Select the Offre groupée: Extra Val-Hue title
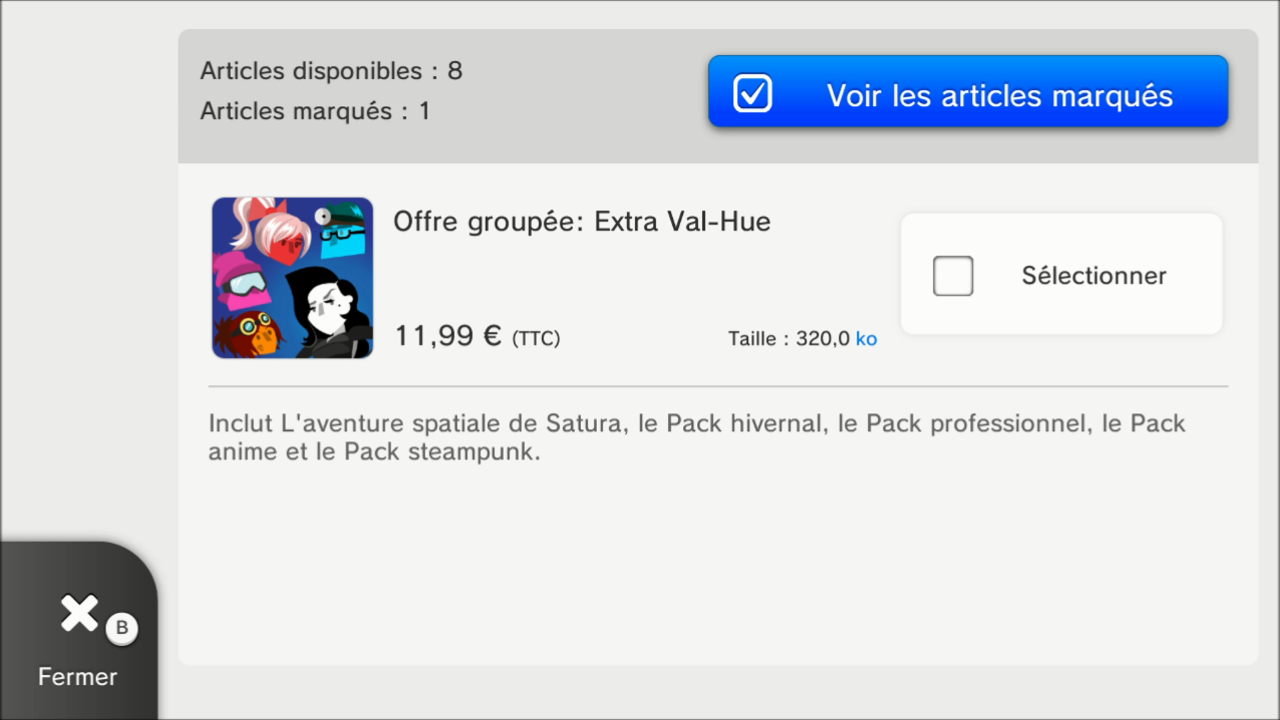This screenshot has height=720, width=1280. click(582, 222)
